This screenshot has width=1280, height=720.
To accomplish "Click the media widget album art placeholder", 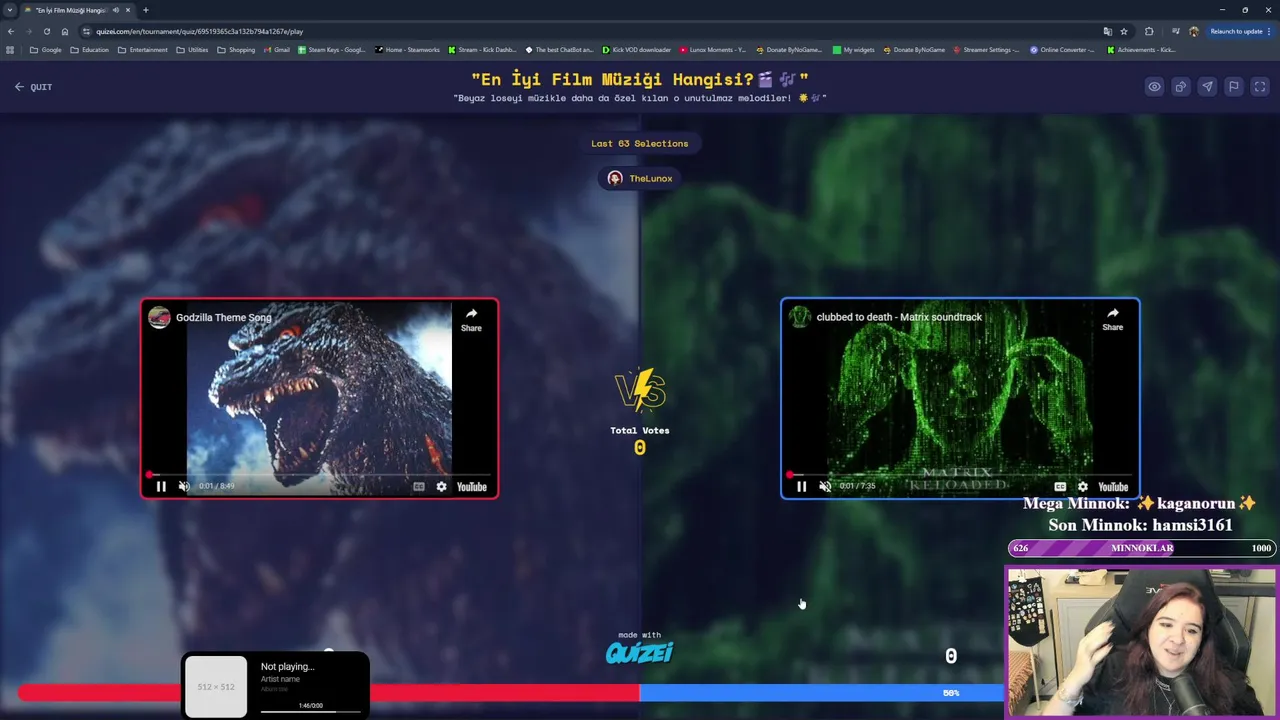I will pyautogui.click(x=216, y=686).
